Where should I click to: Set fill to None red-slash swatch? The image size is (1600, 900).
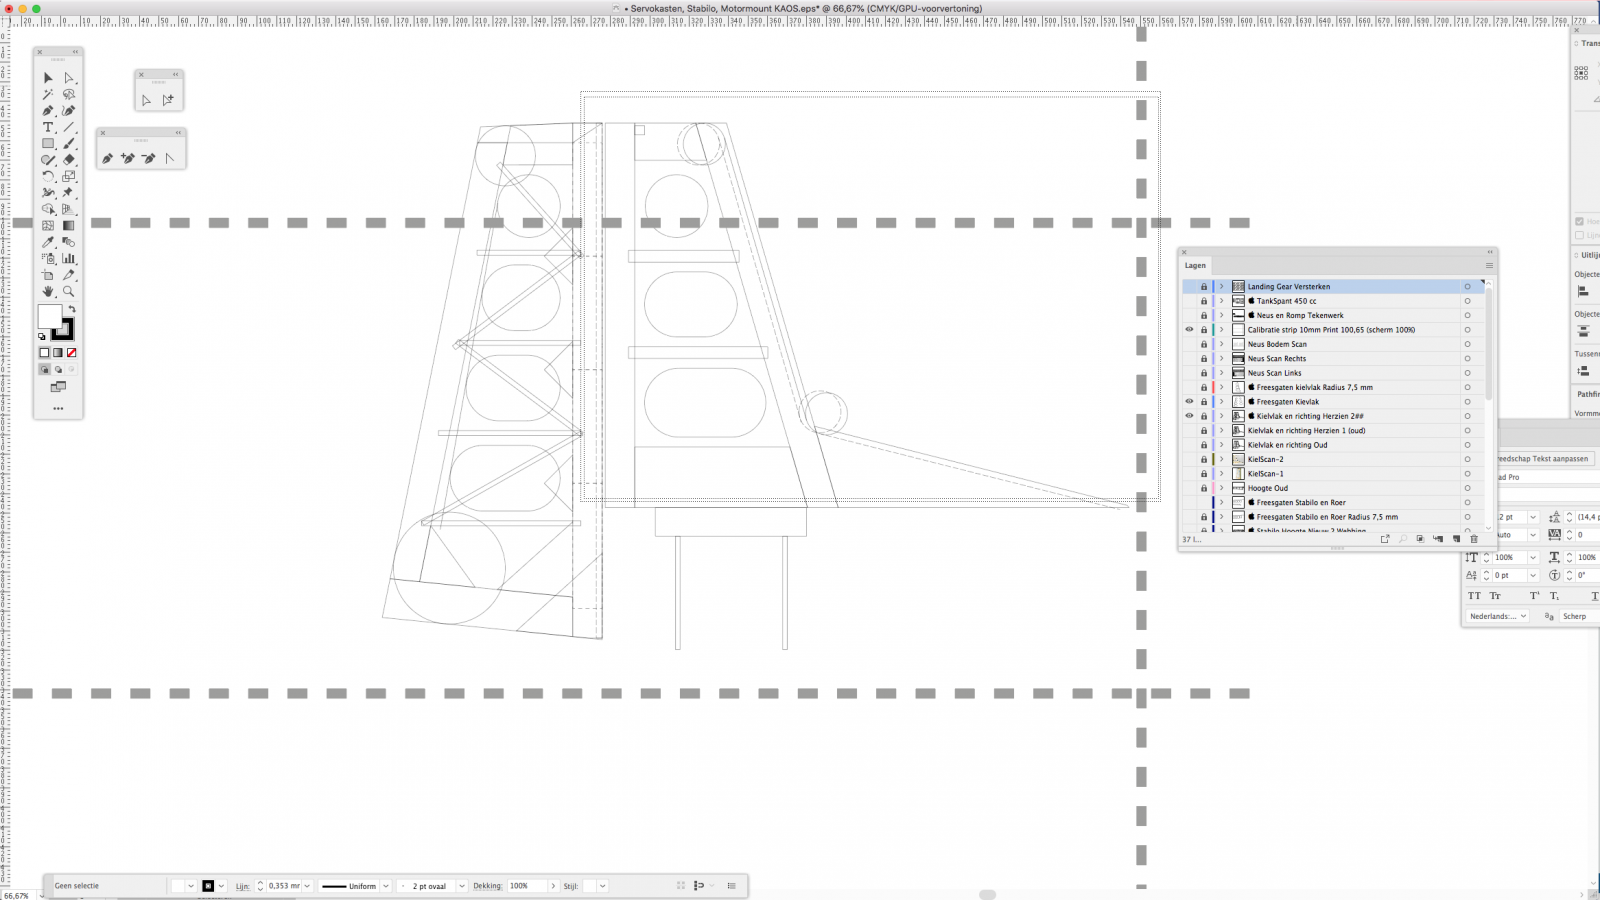(71, 353)
